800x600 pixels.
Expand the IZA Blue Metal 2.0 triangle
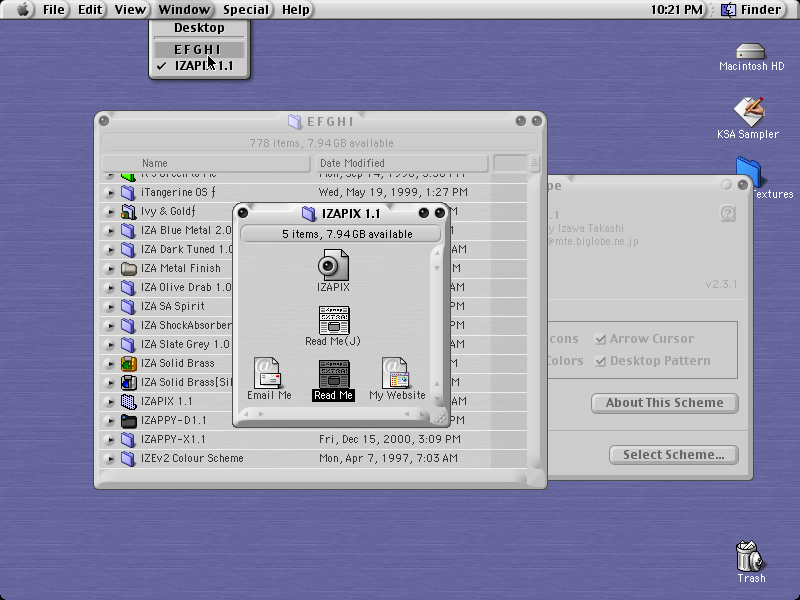pyautogui.click(x=110, y=231)
